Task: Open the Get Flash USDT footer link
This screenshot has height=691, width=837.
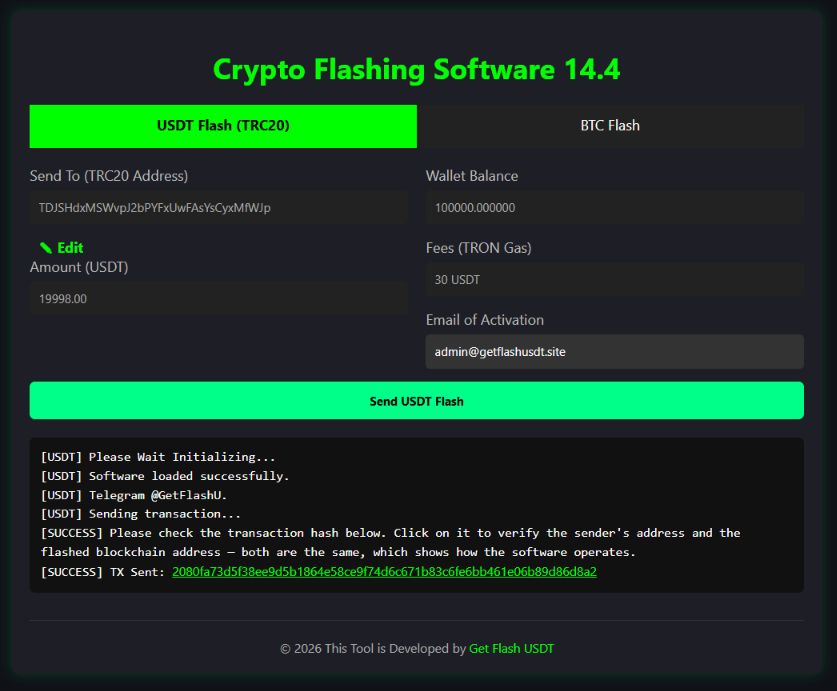Action: coord(511,649)
